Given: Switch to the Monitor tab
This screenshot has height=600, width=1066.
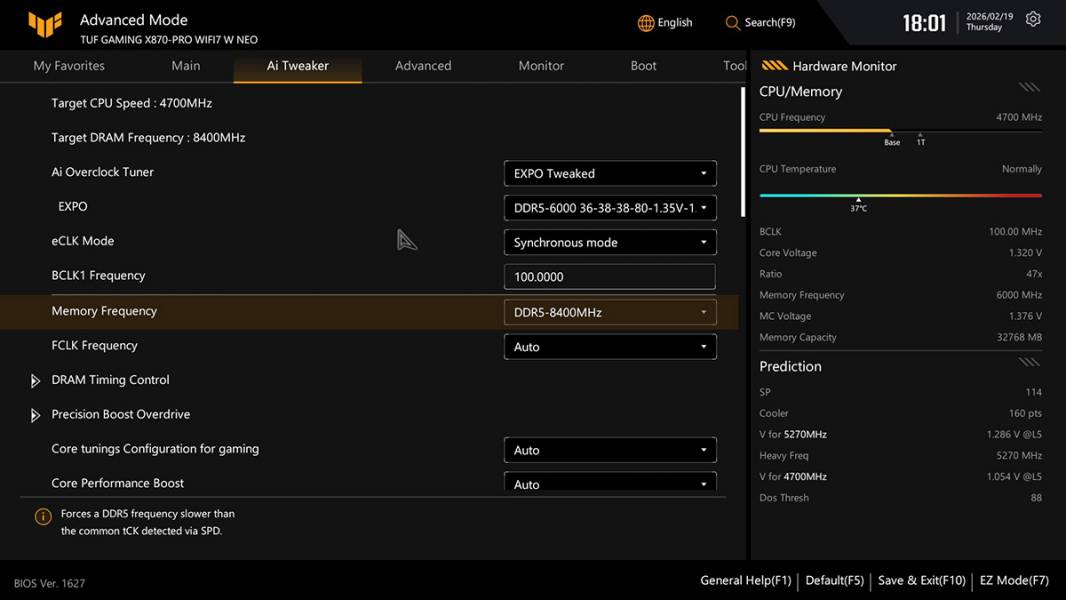Looking at the screenshot, I should tap(541, 66).
